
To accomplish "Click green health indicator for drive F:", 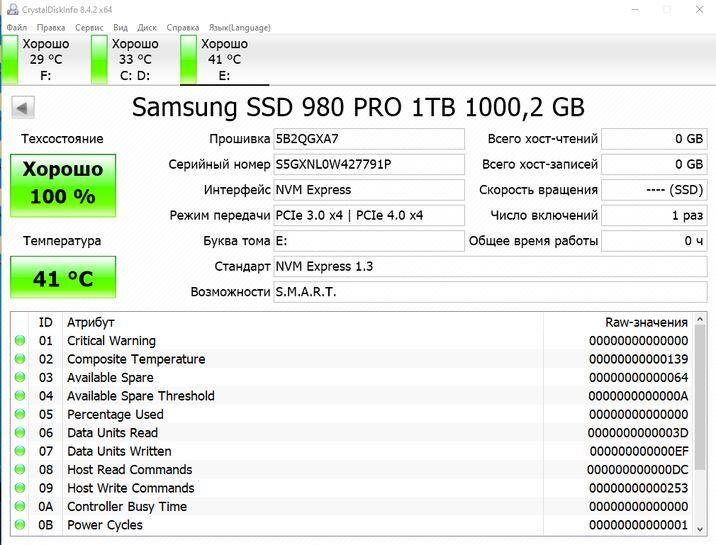I will [10, 60].
